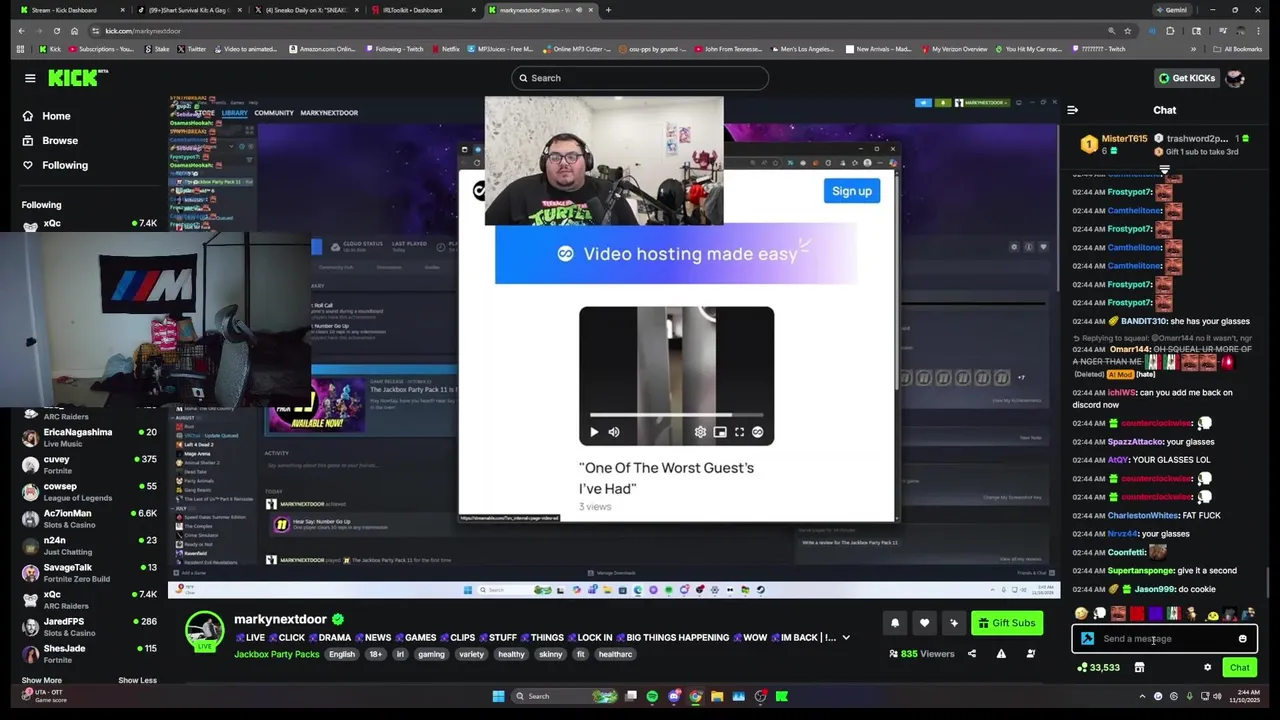Bookmark this page with star icon
The width and height of the screenshot is (1280, 720).
(1127, 31)
